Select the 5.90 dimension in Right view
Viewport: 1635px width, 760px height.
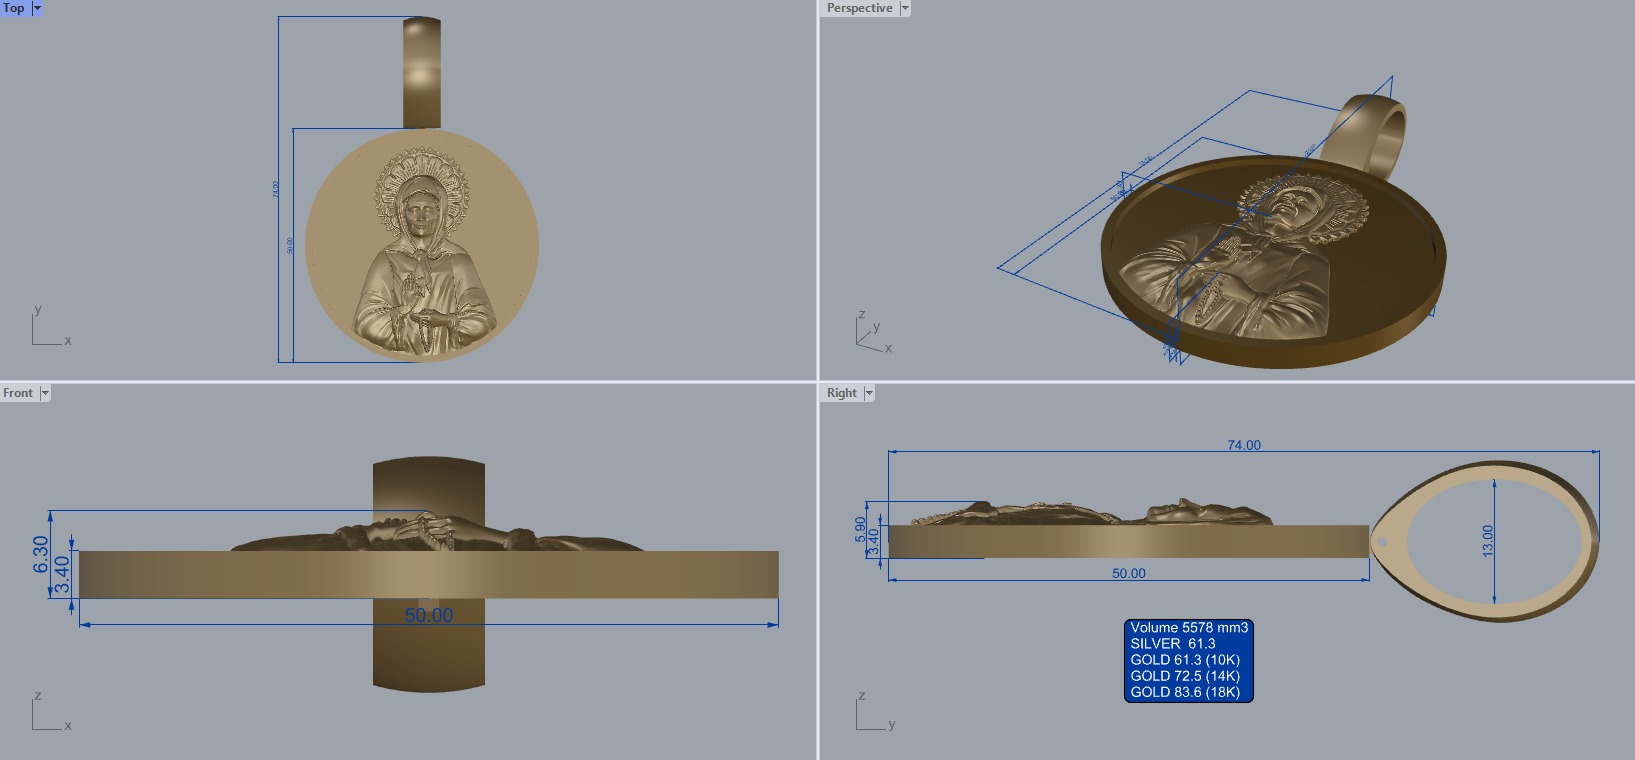click(x=861, y=530)
